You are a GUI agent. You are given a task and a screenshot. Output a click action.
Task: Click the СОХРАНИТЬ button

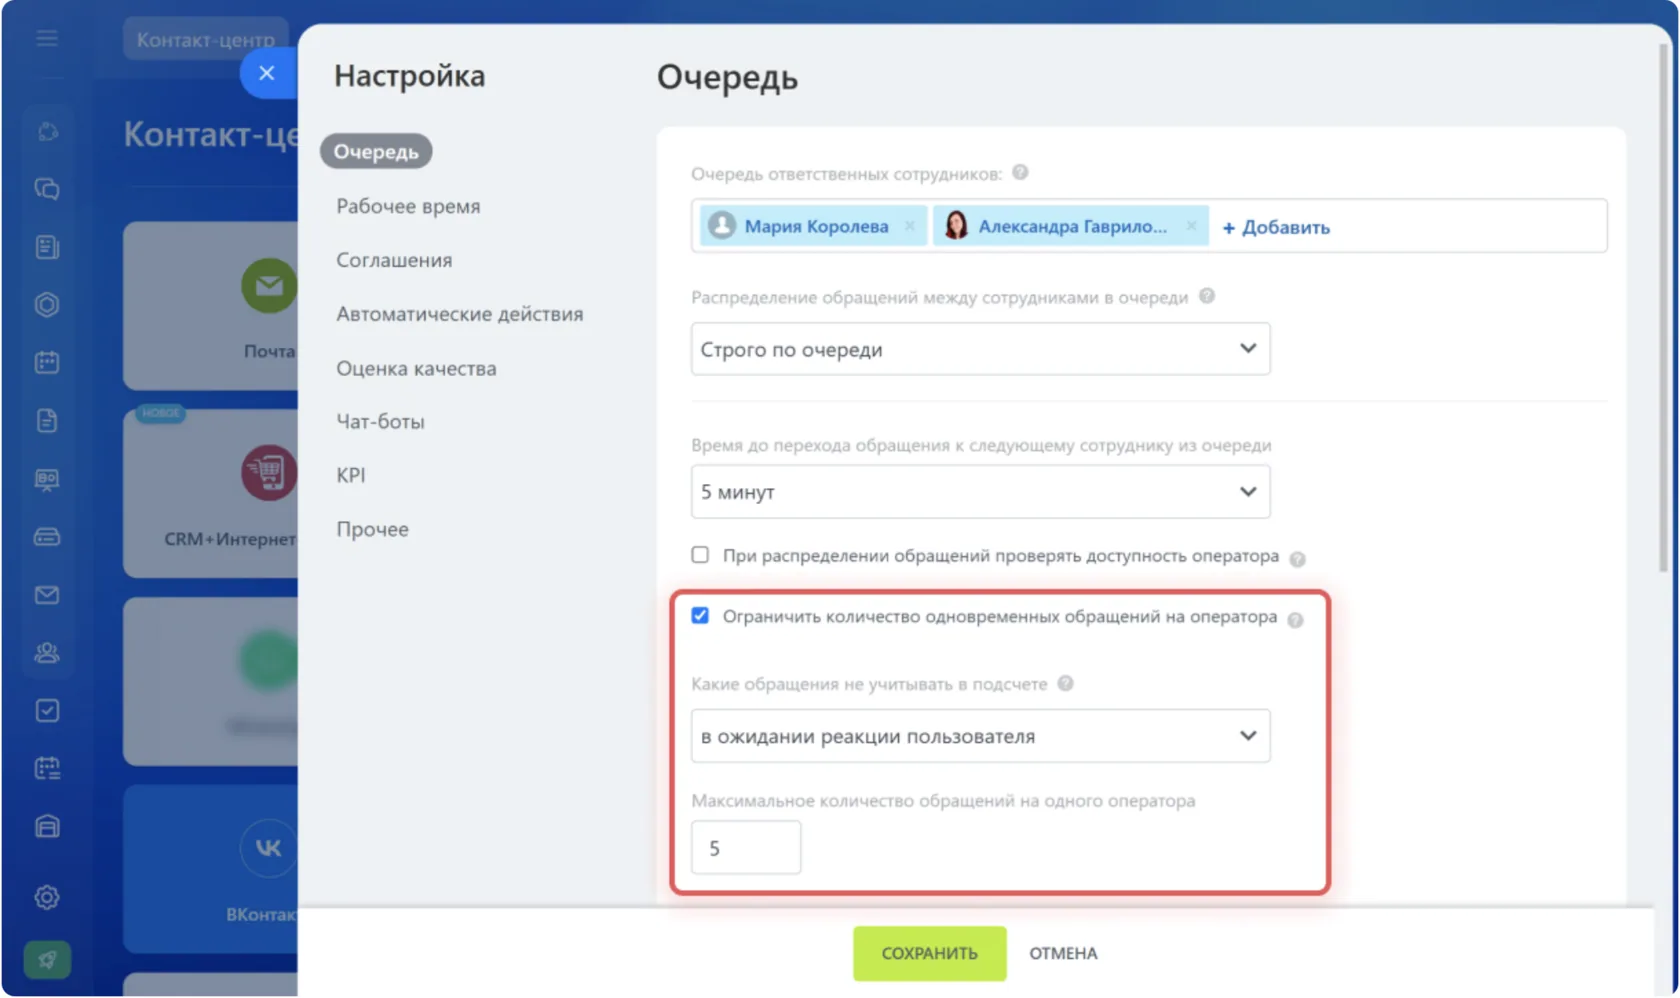[929, 953]
